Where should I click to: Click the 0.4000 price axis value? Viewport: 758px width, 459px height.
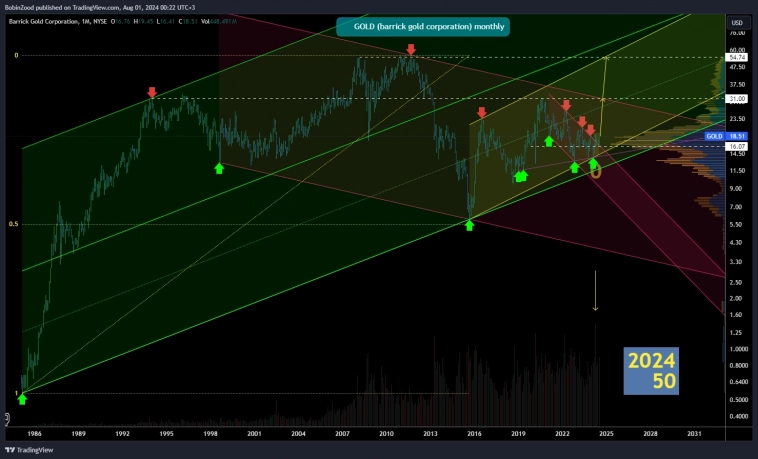(x=738, y=416)
